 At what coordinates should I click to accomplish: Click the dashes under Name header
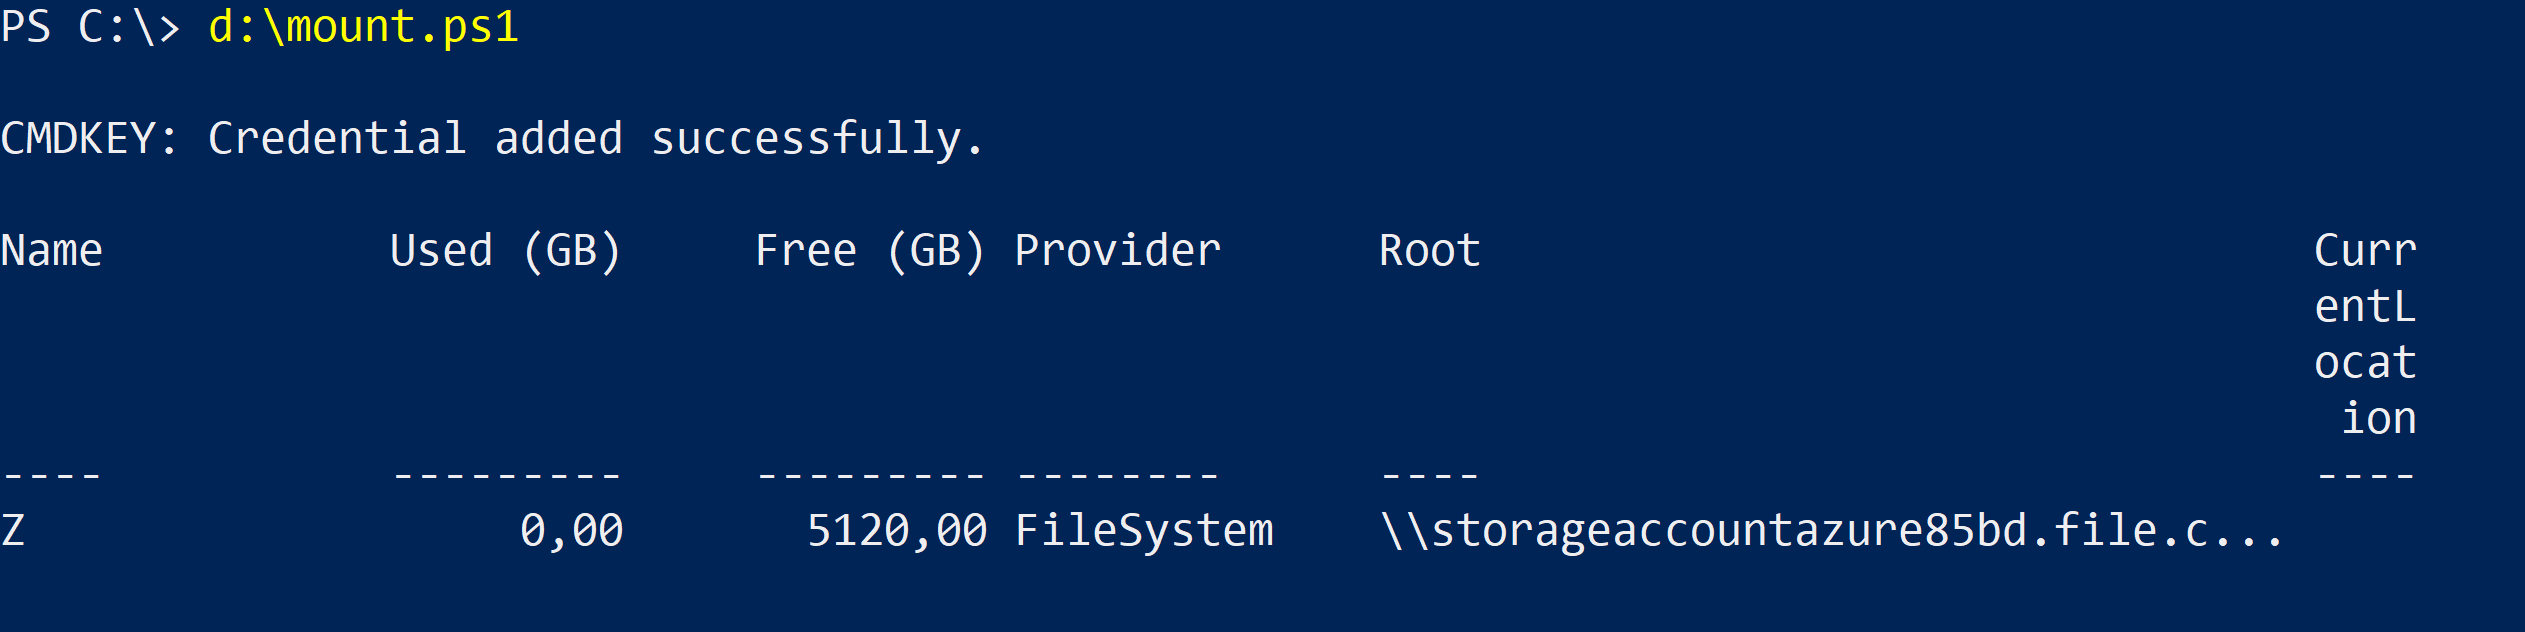pos(52,475)
